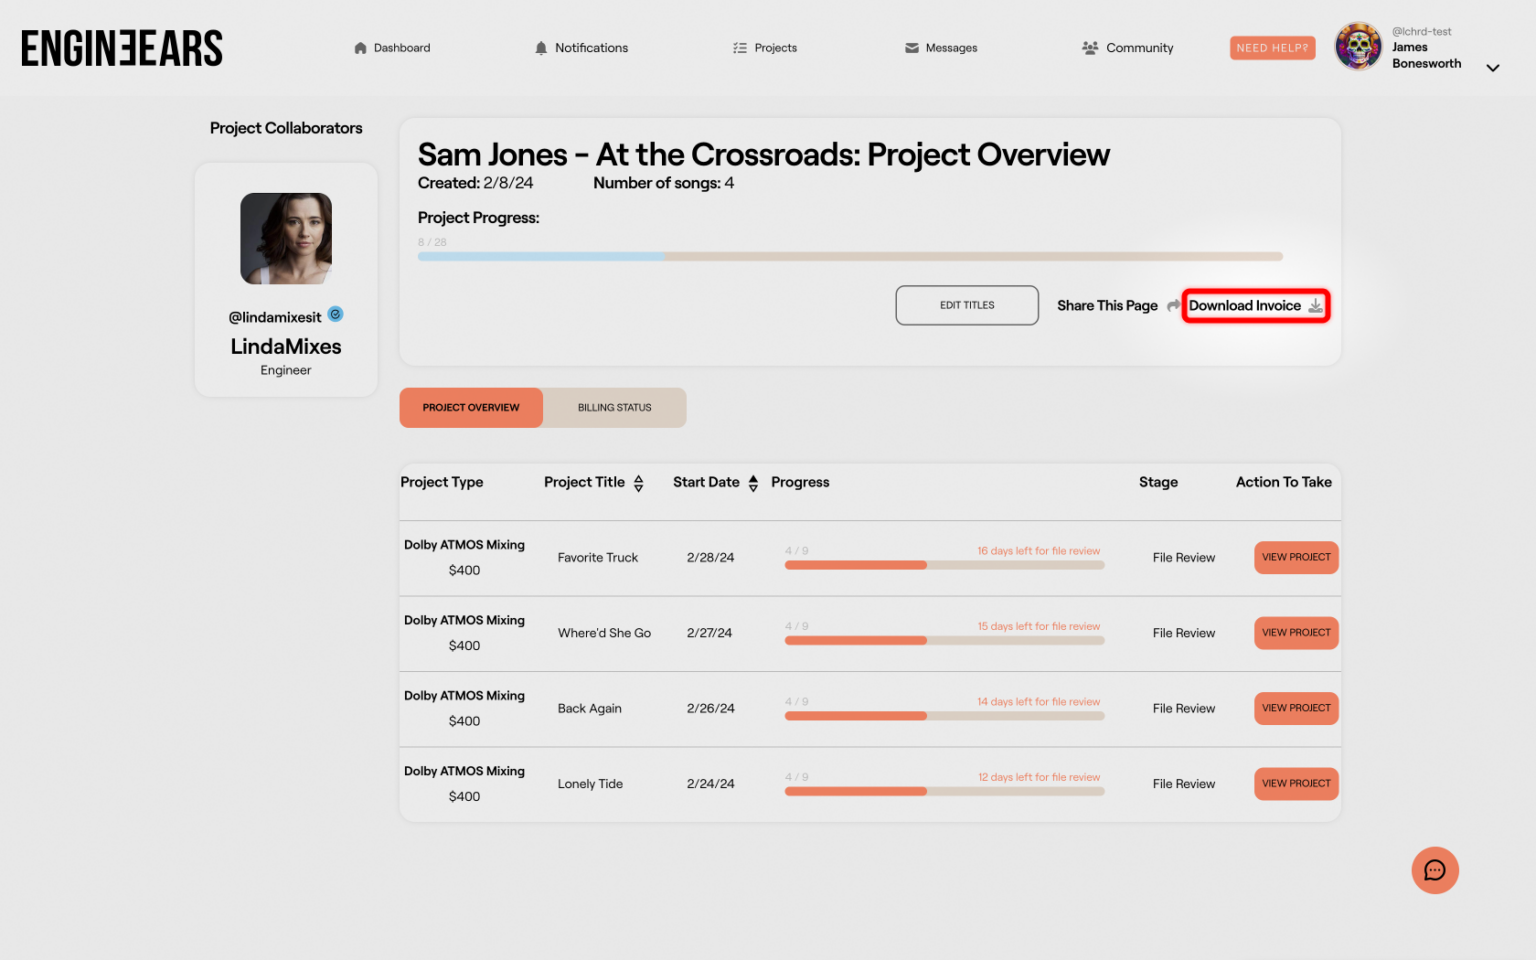
Task: Click verified badge next to @lindamixesit
Action: 336,315
